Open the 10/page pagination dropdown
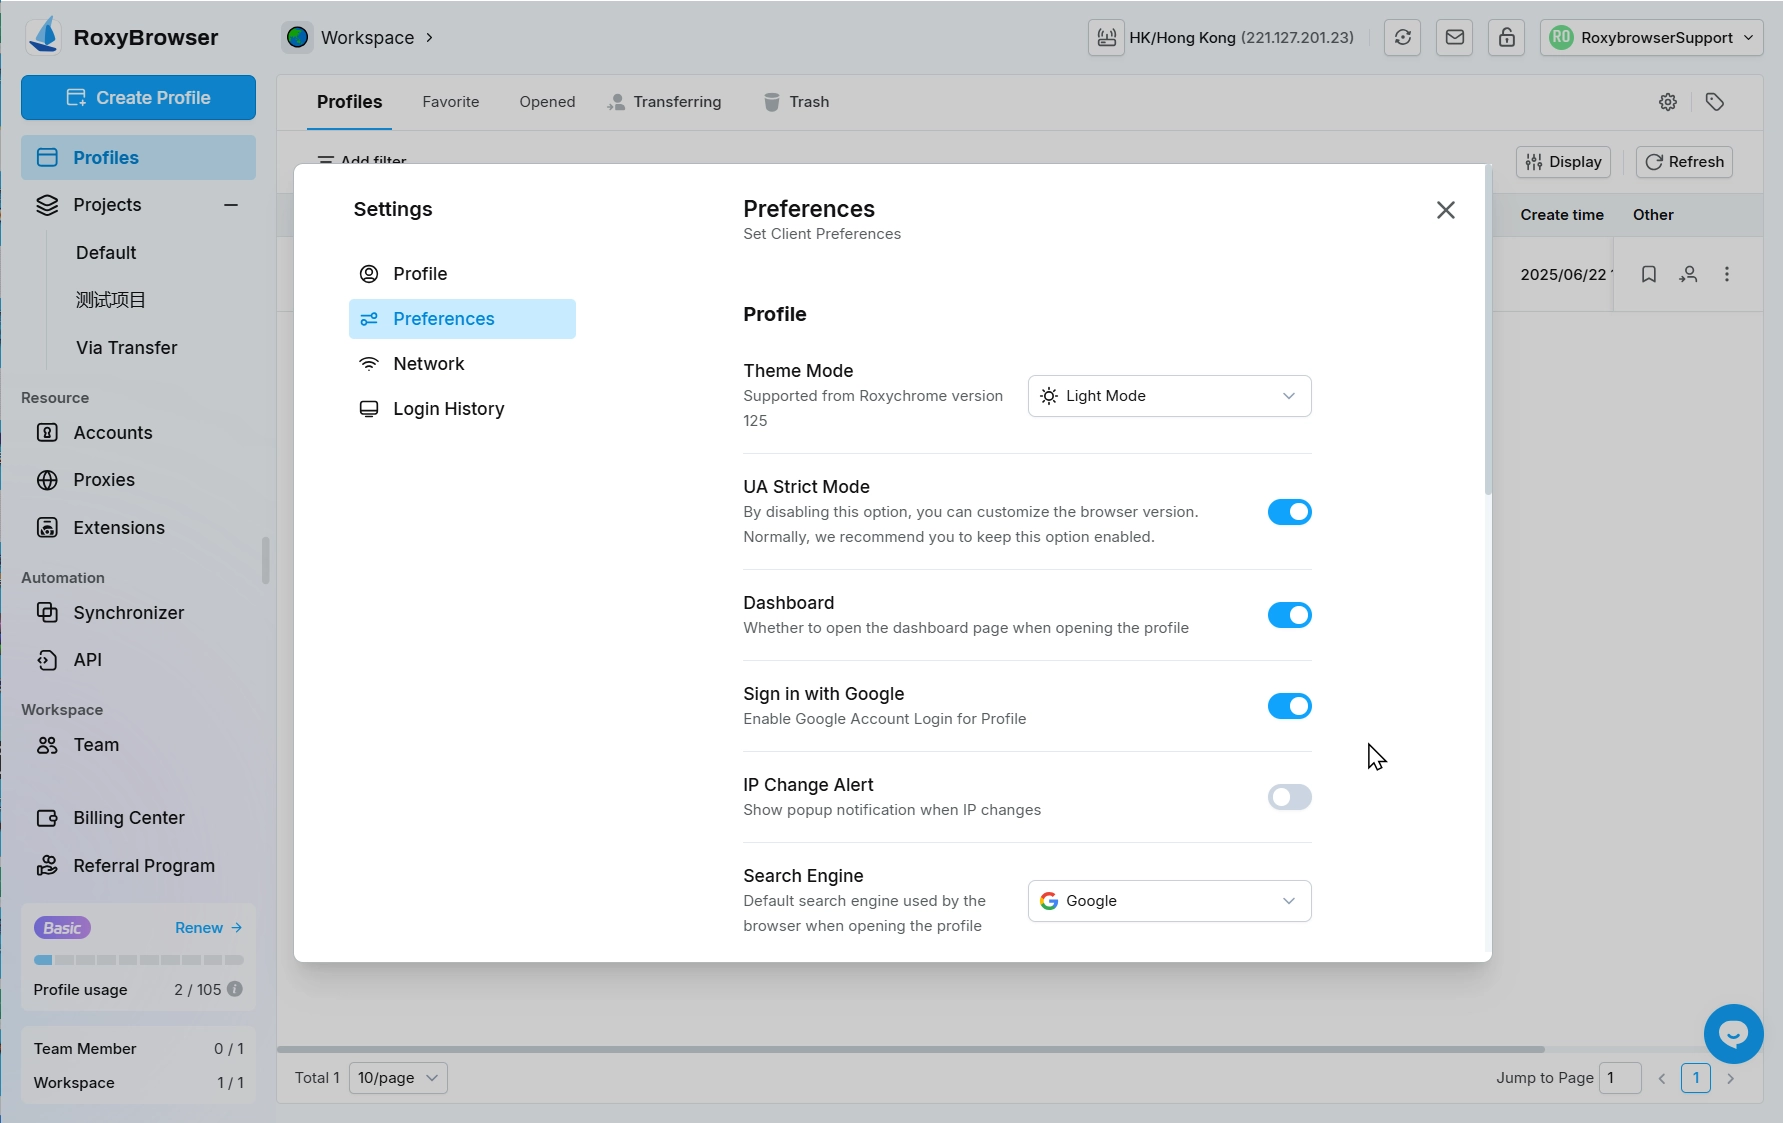1783x1123 pixels. [397, 1078]
